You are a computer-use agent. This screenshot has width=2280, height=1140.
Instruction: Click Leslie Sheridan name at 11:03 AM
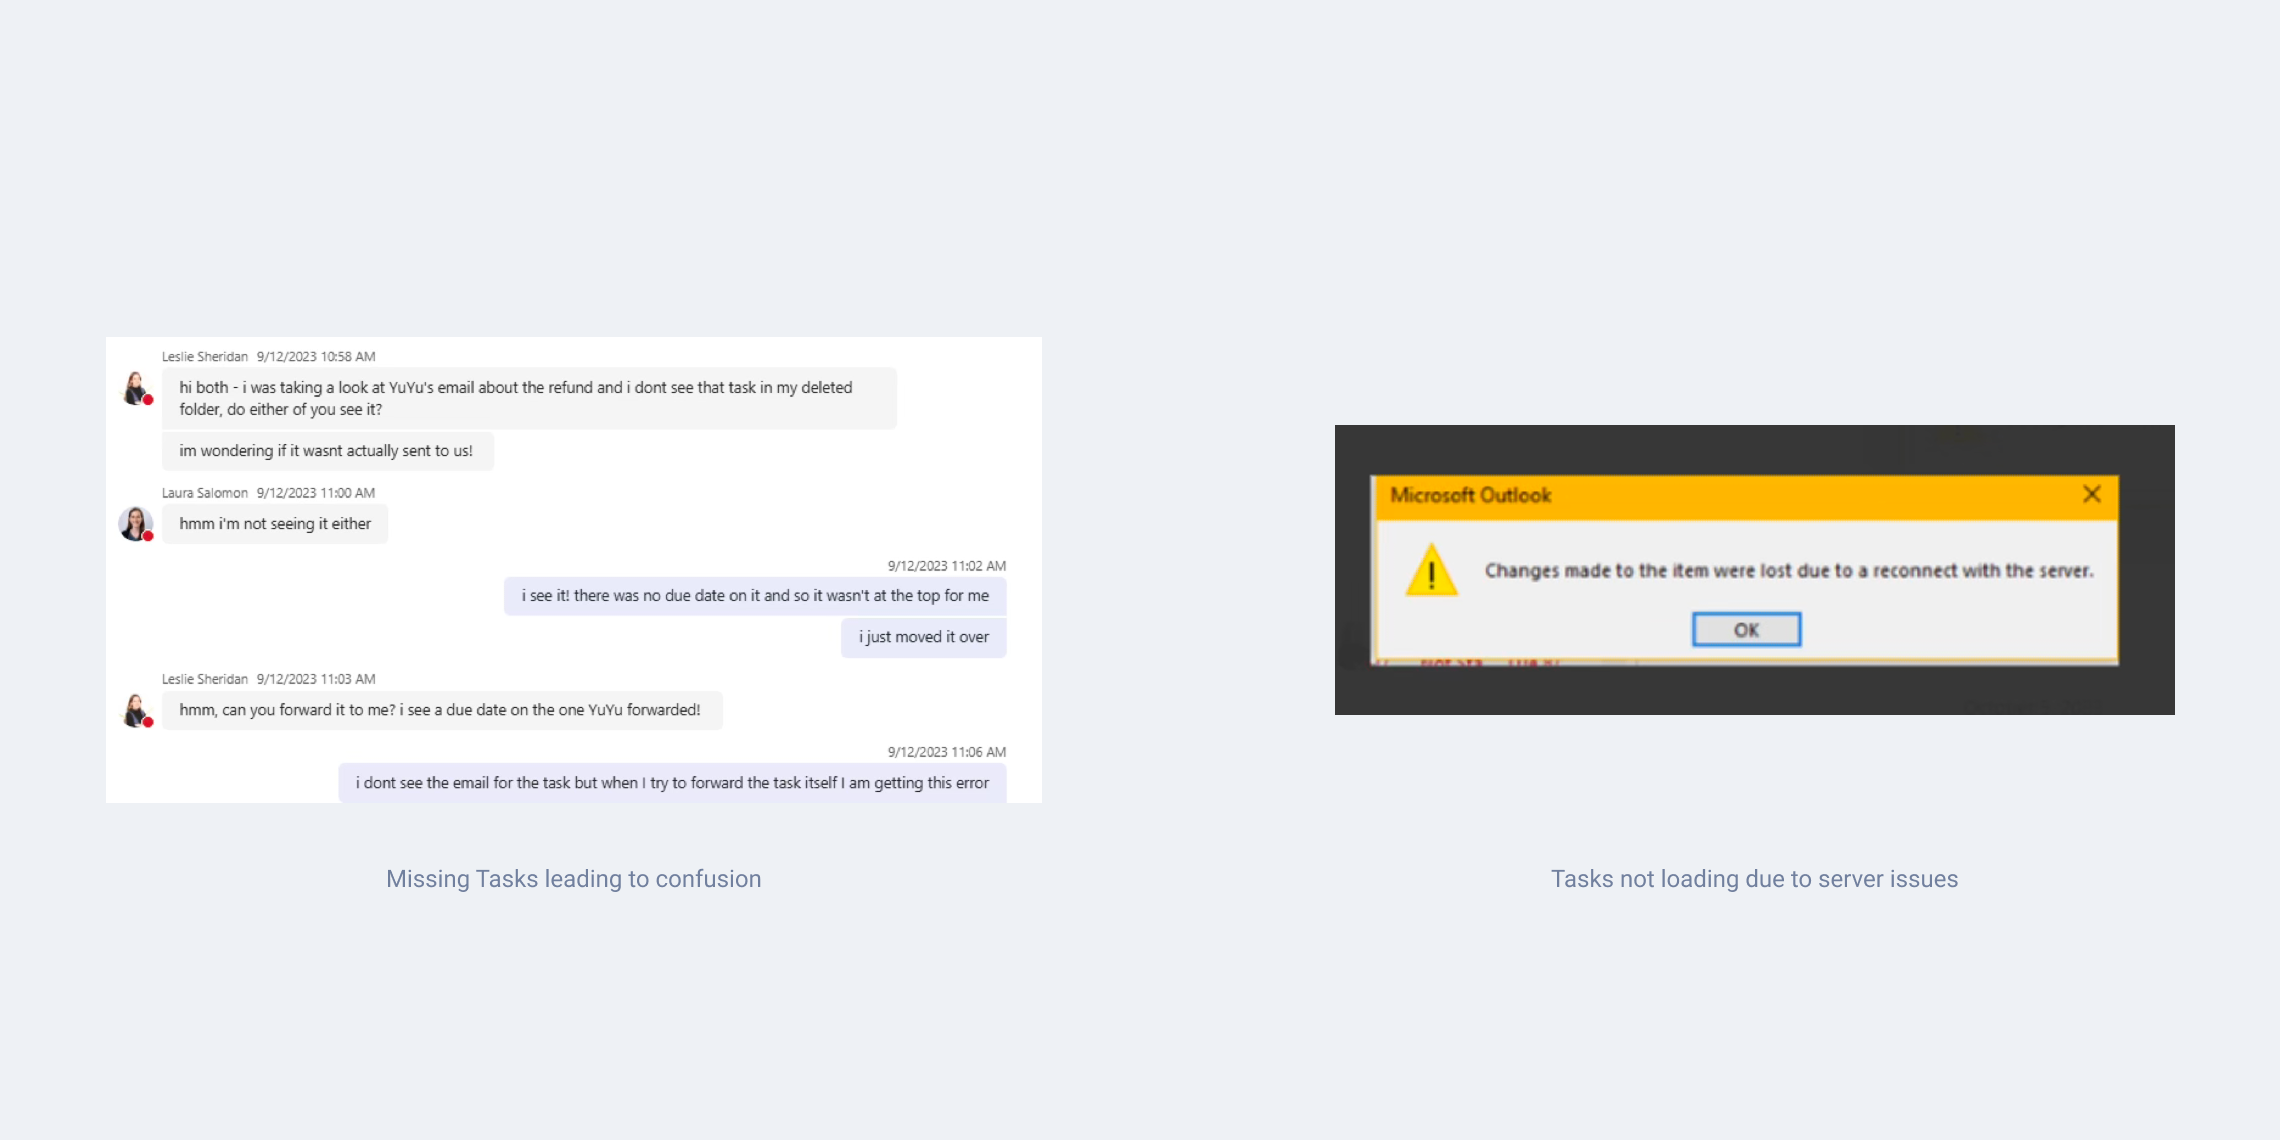(205, 679)
